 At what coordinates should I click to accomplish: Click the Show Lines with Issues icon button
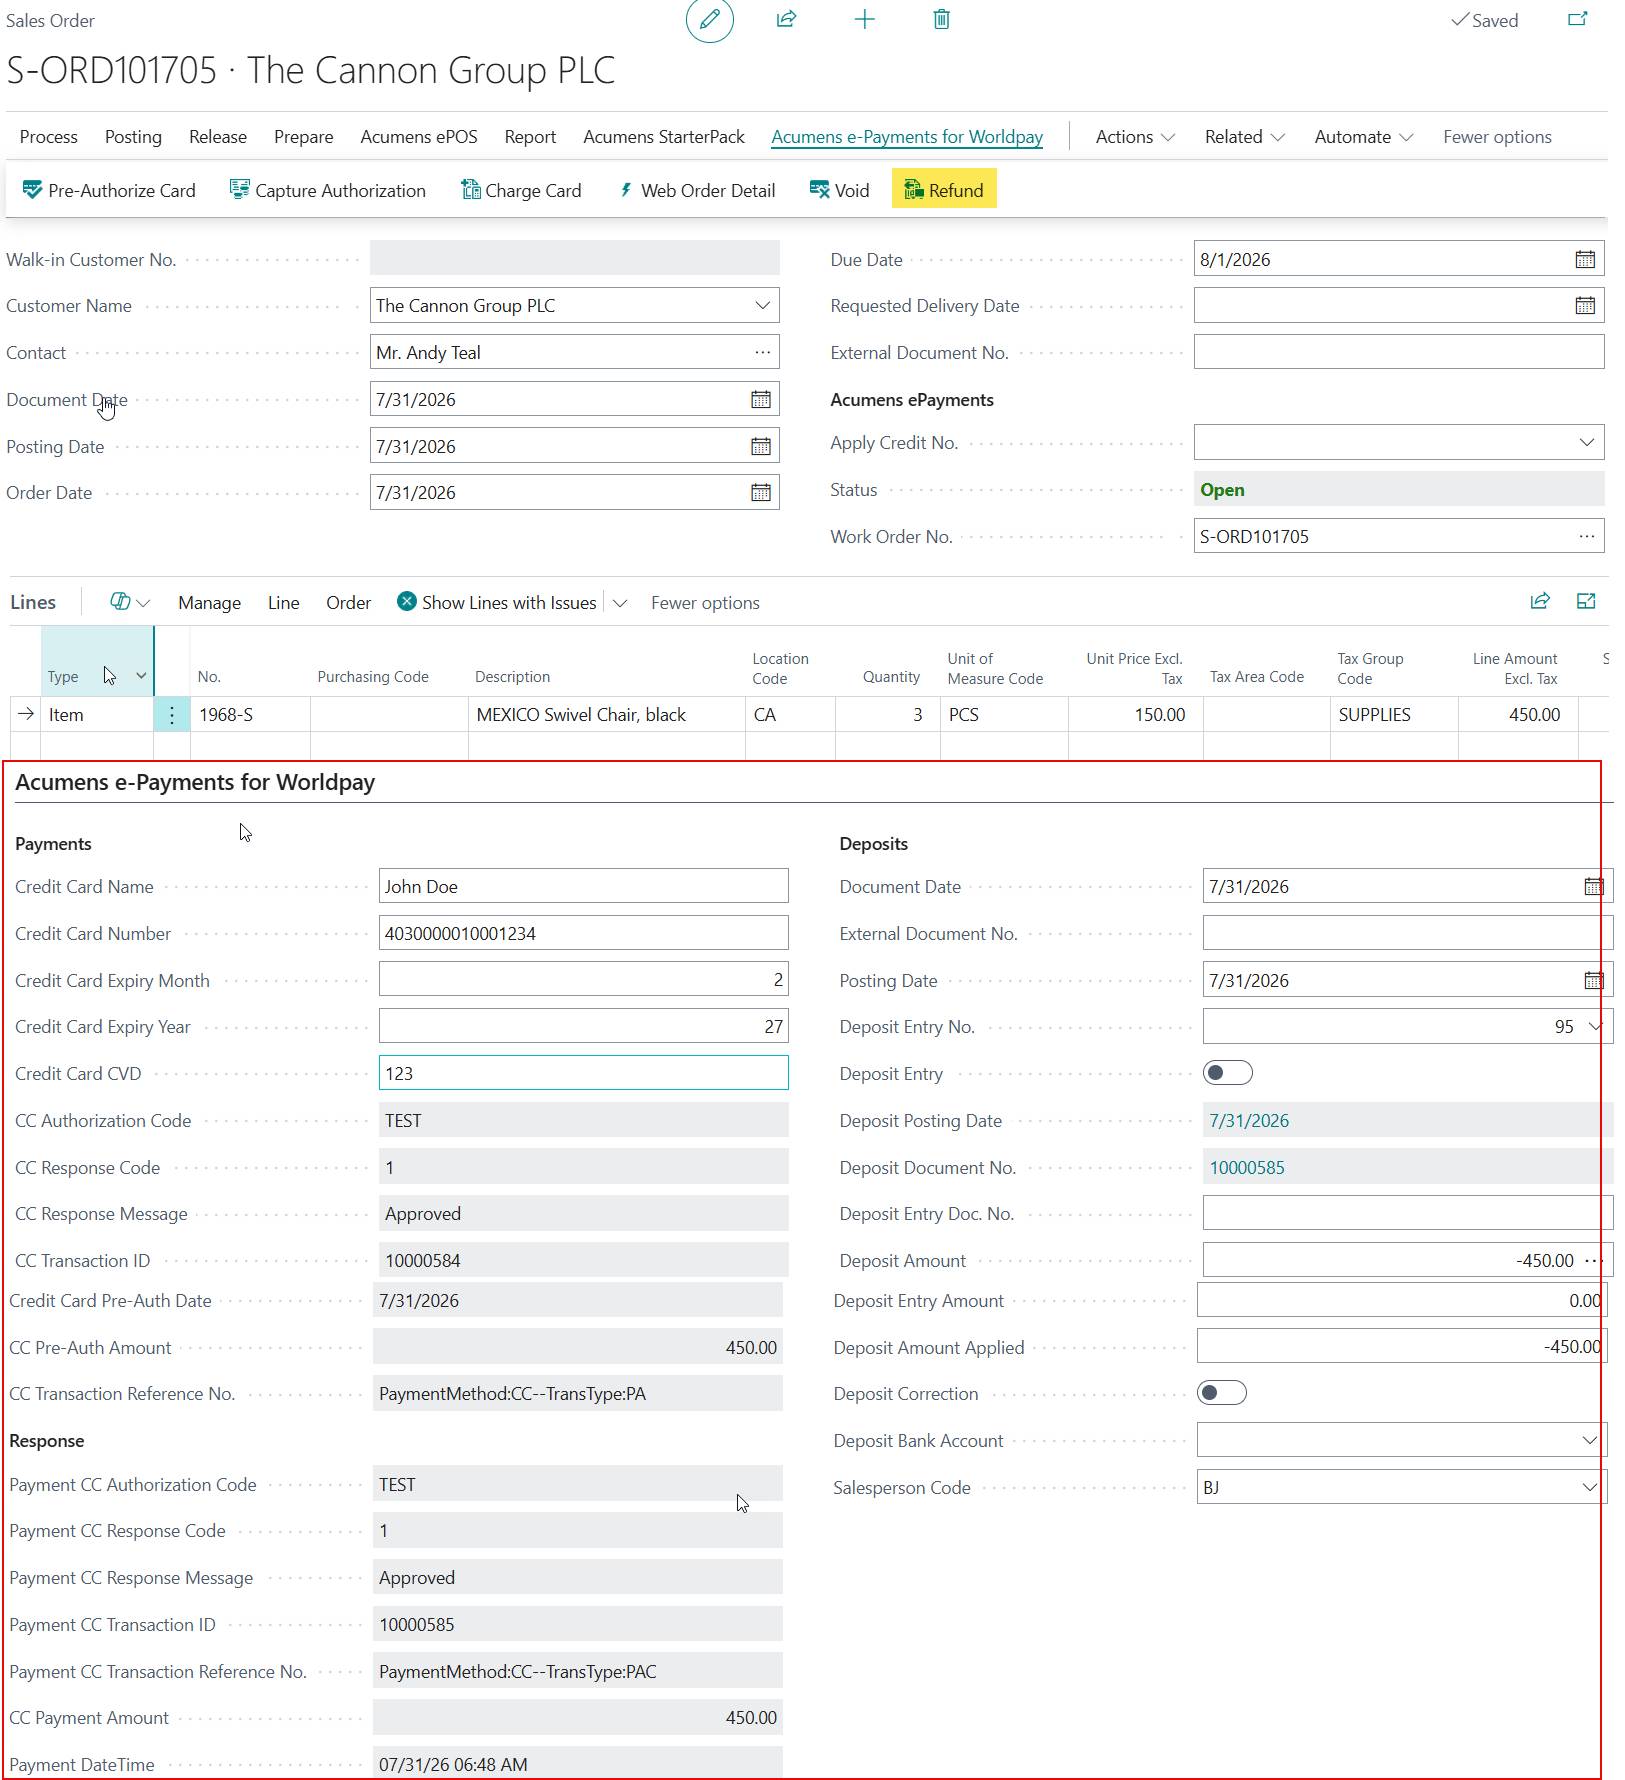click(497, 602)
